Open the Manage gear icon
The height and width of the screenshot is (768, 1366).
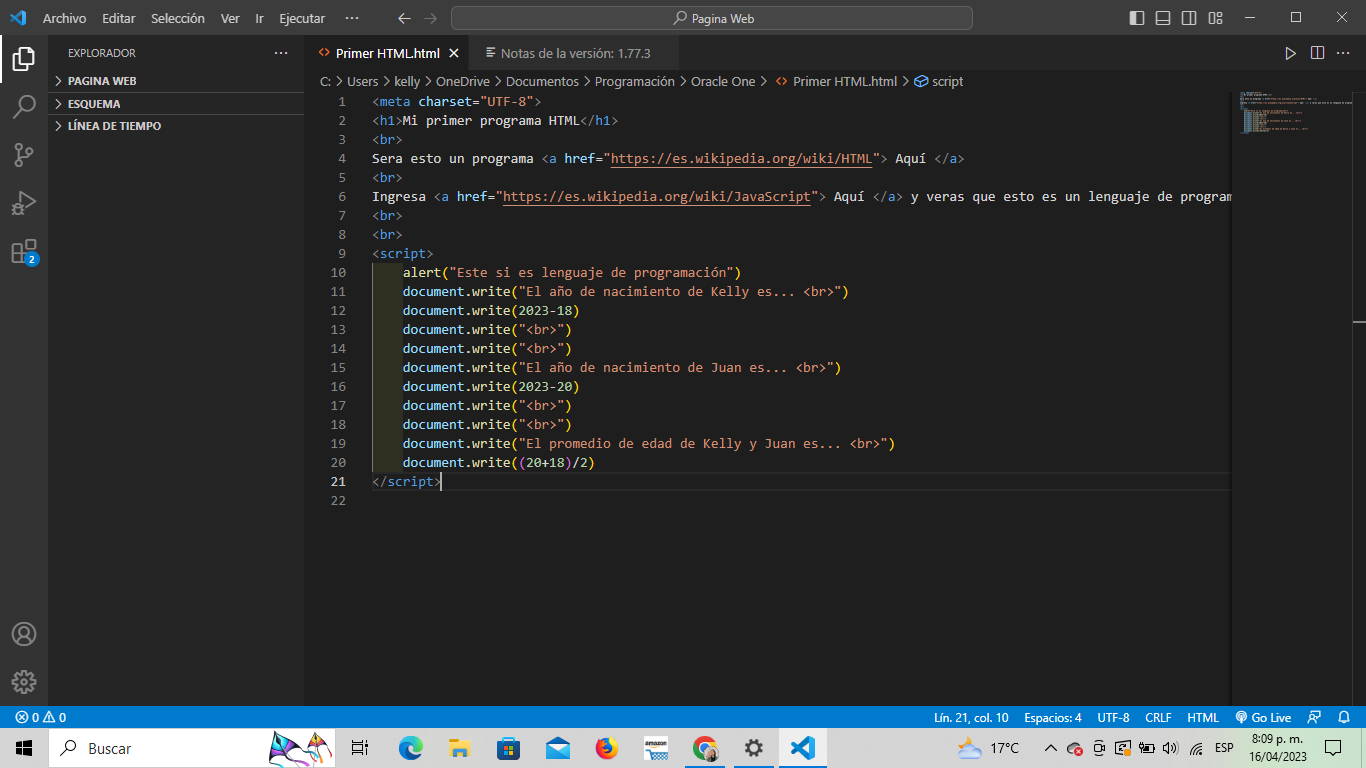24,682
